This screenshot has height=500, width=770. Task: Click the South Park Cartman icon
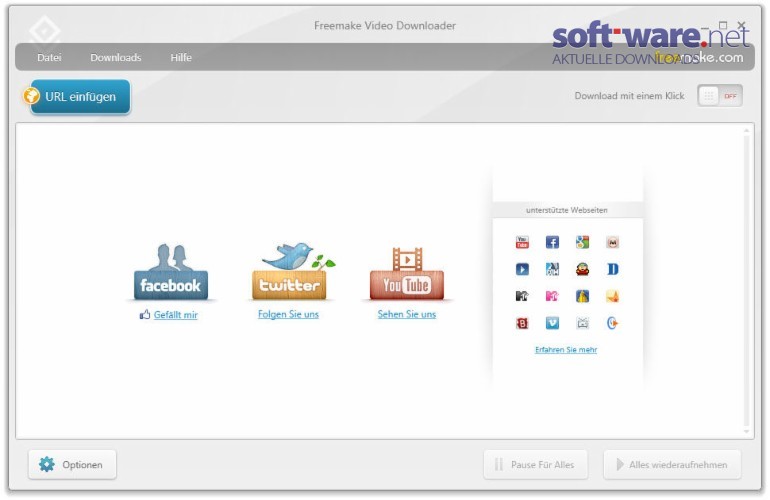[x=582, y=269]
